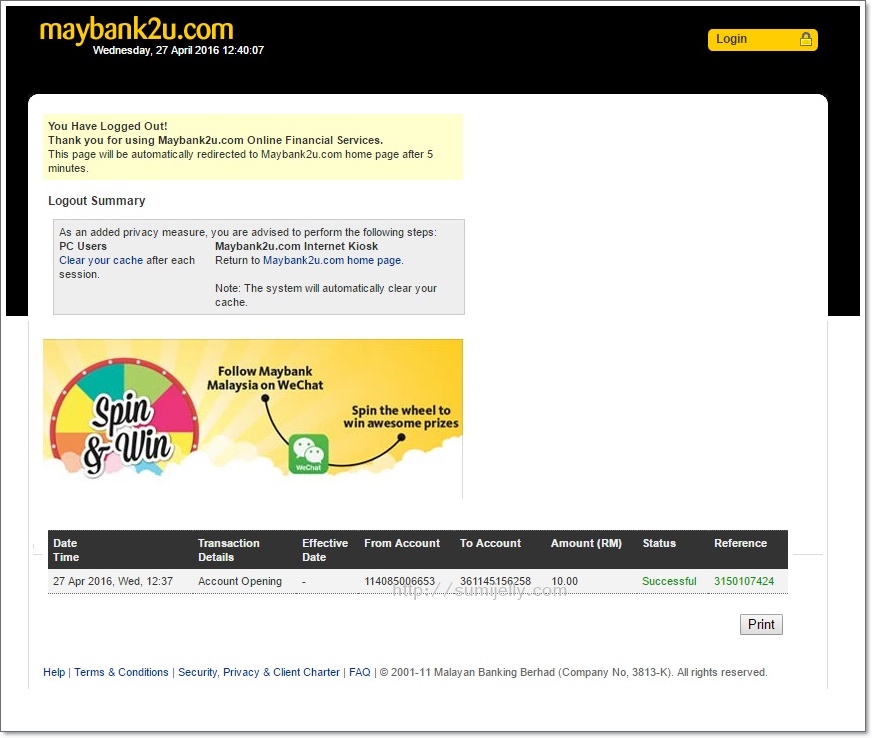
Task: Click 'Account Opening' transaction details cell
Action: tap(240, 581)
